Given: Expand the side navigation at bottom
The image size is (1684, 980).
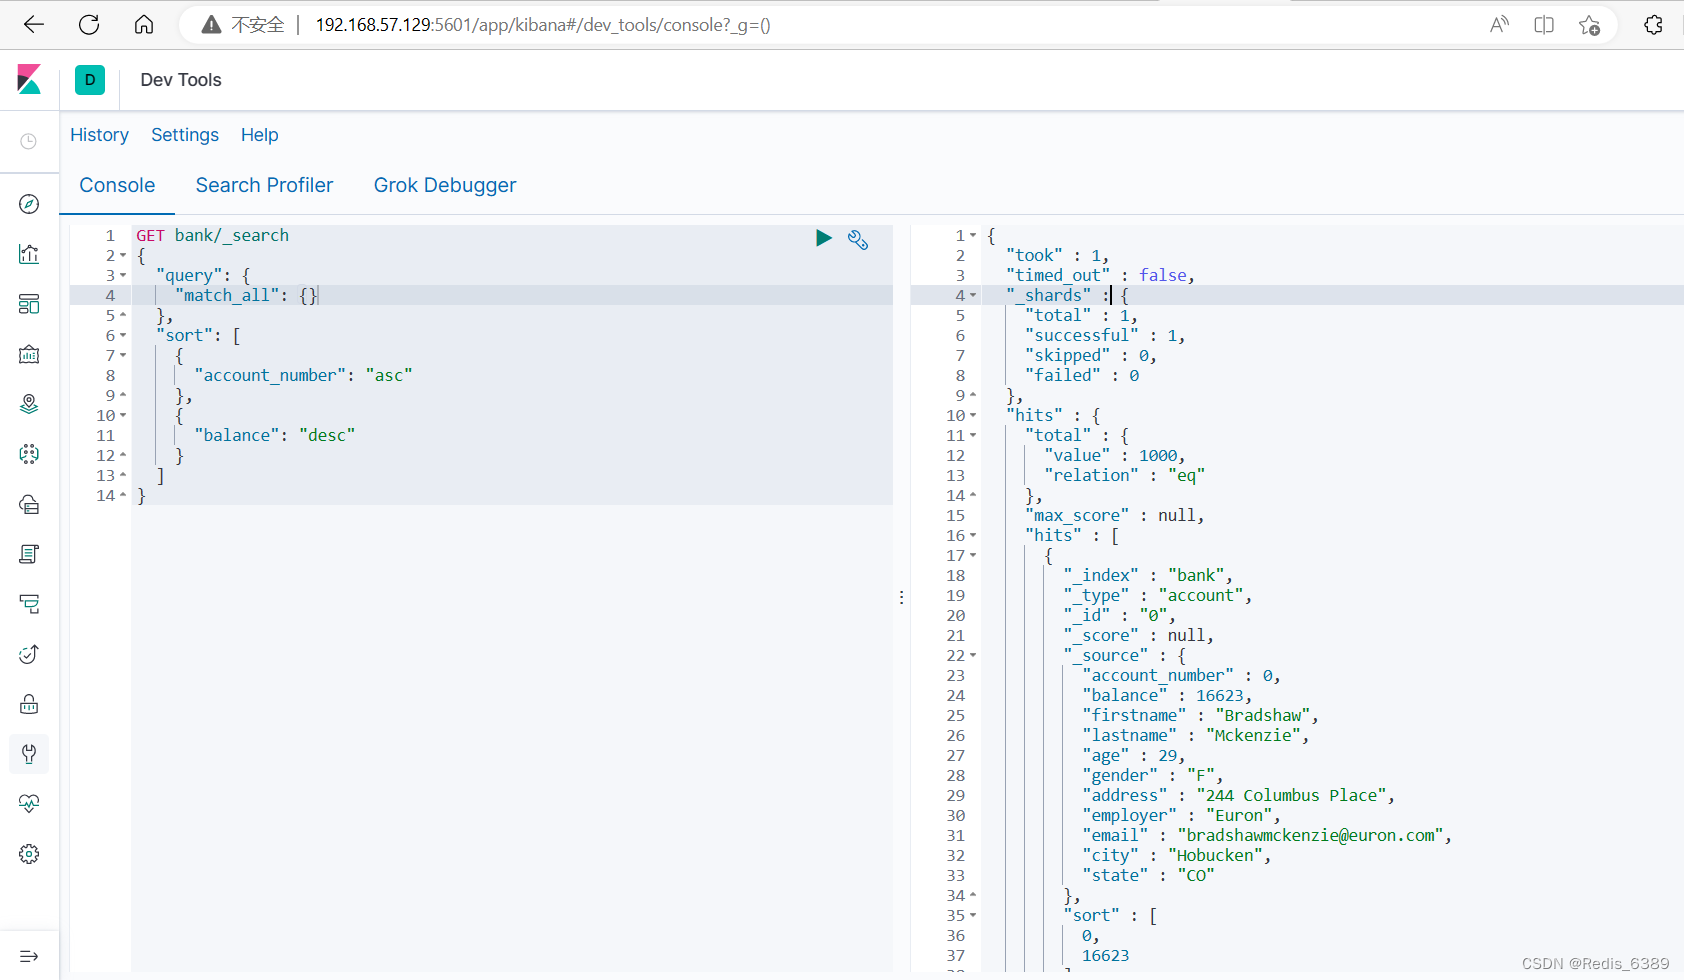Looking at the screenshot, I should 29,956.
